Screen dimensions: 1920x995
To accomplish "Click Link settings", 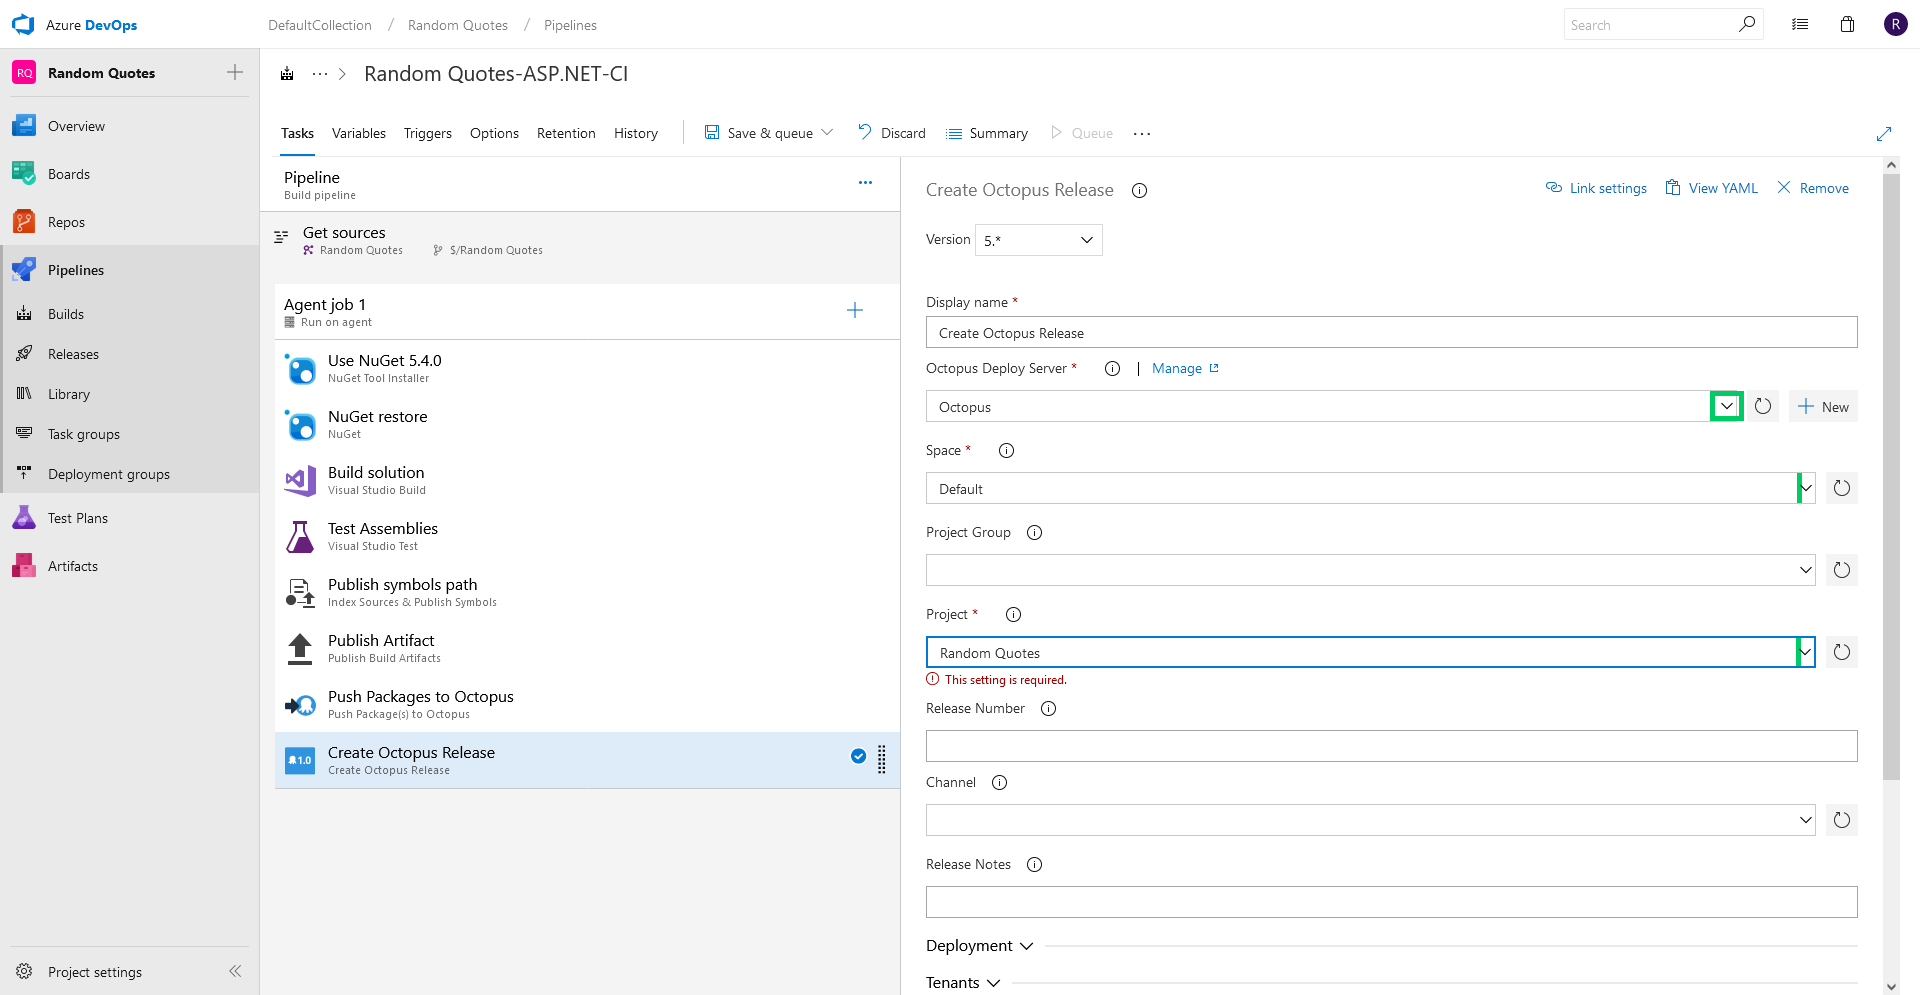I will (x=1596, y=188).
